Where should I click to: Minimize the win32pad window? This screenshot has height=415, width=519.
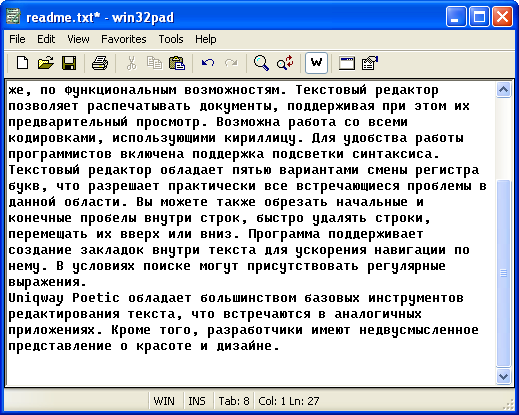[x=456, y=17]
